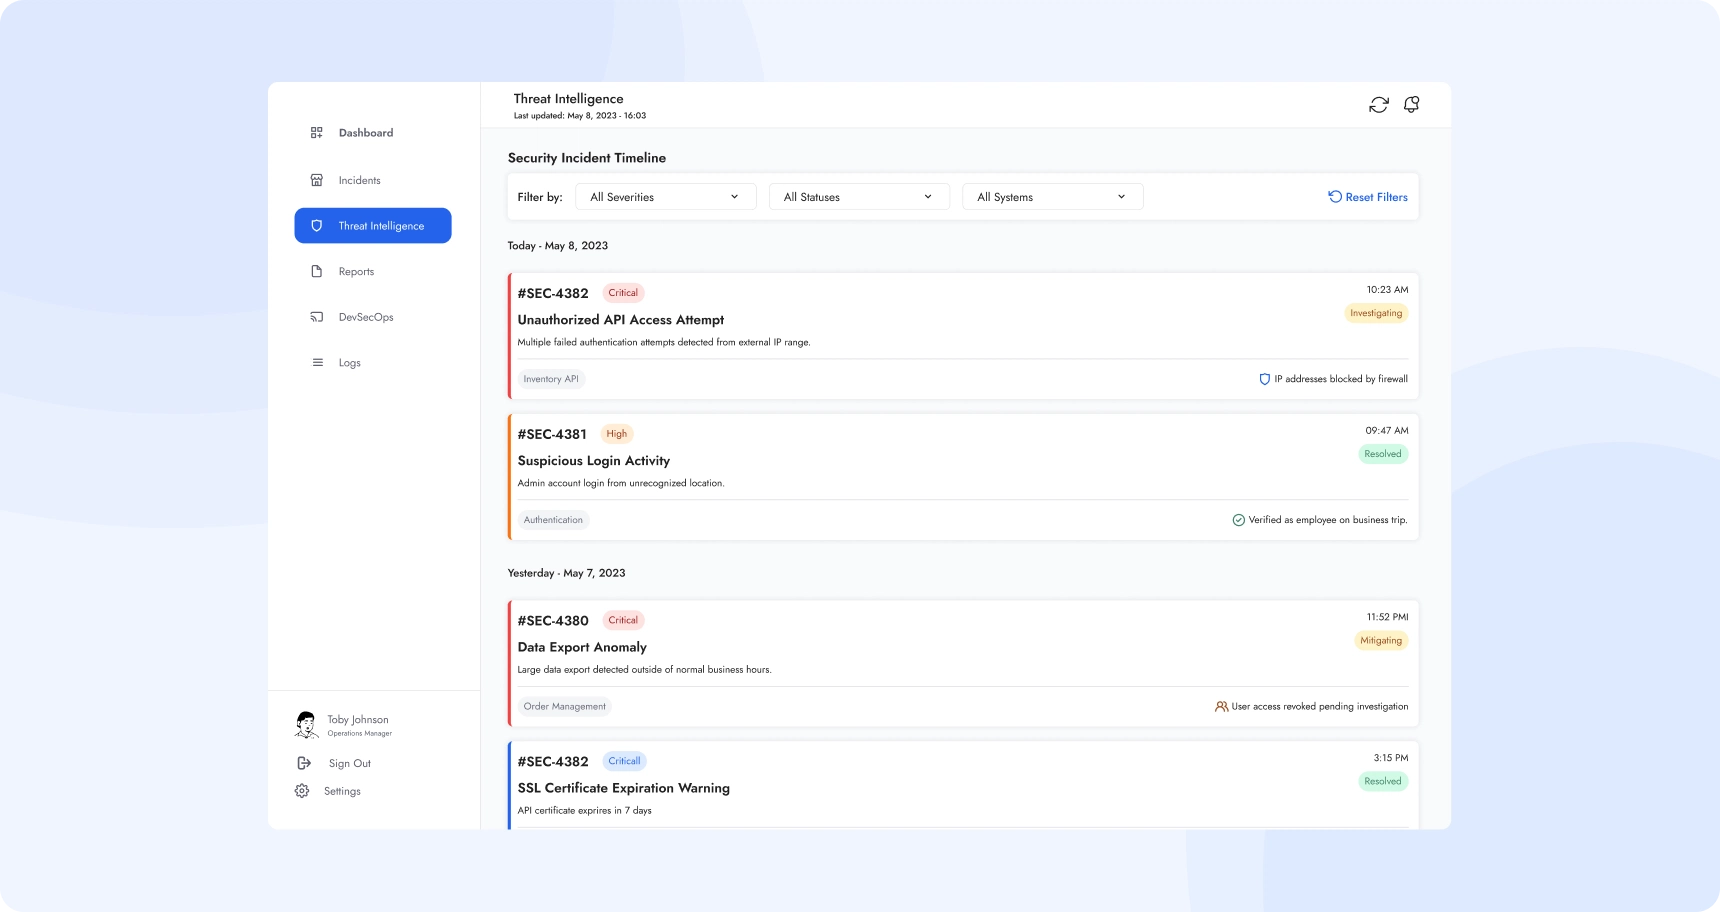Image resolution: width=1720 pixels, height=912 pixels.
Task: Click Toby Johnson's profile avatar
Action: coord(307,725)
